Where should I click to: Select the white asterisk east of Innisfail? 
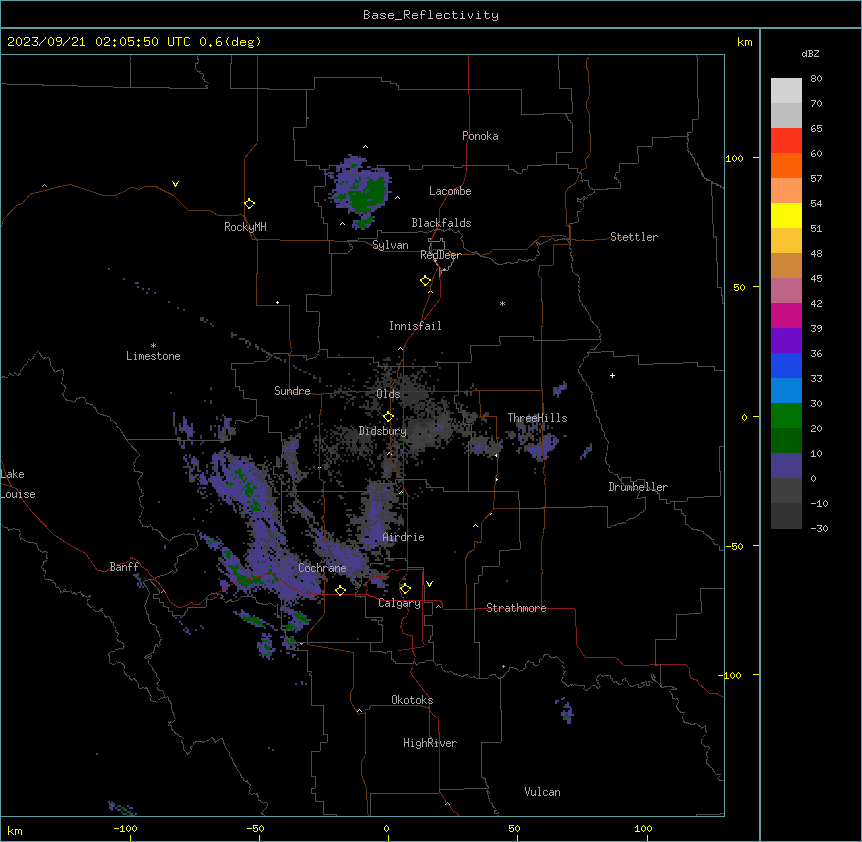[x=502, y=304]
